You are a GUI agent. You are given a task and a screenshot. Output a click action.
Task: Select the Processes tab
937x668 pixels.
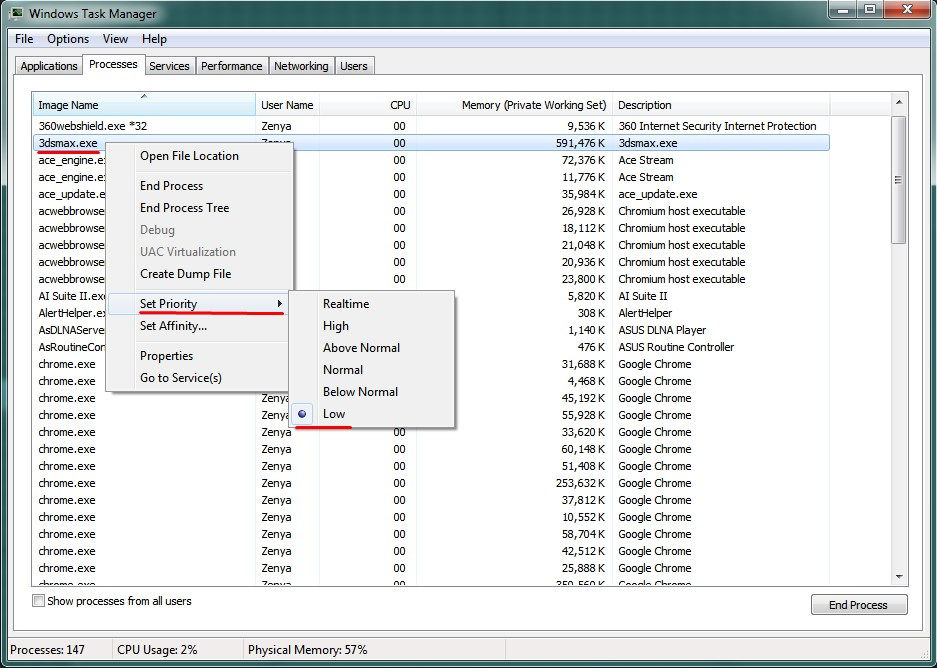pyautogui.click(x=113, y=64)
